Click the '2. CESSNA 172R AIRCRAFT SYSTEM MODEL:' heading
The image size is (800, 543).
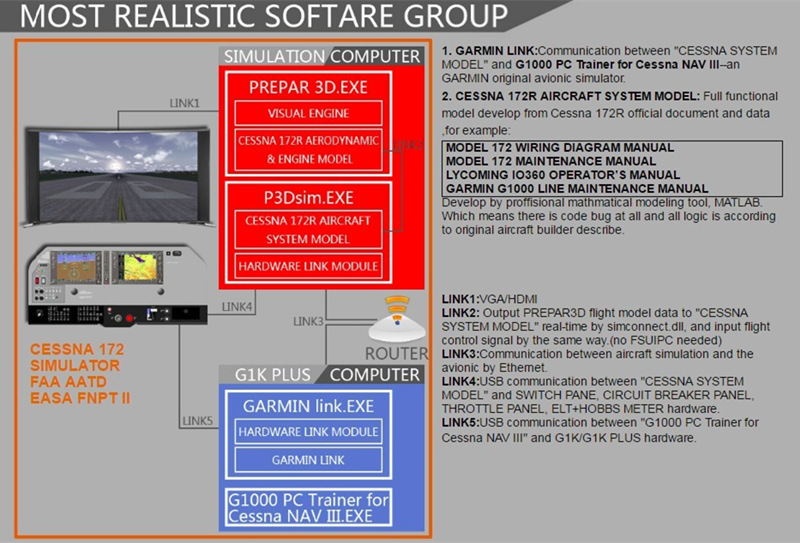click(571, 96)
